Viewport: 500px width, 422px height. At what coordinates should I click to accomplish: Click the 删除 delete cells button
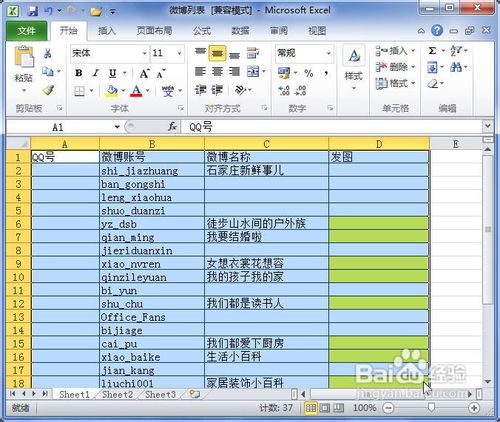(395, 67)
